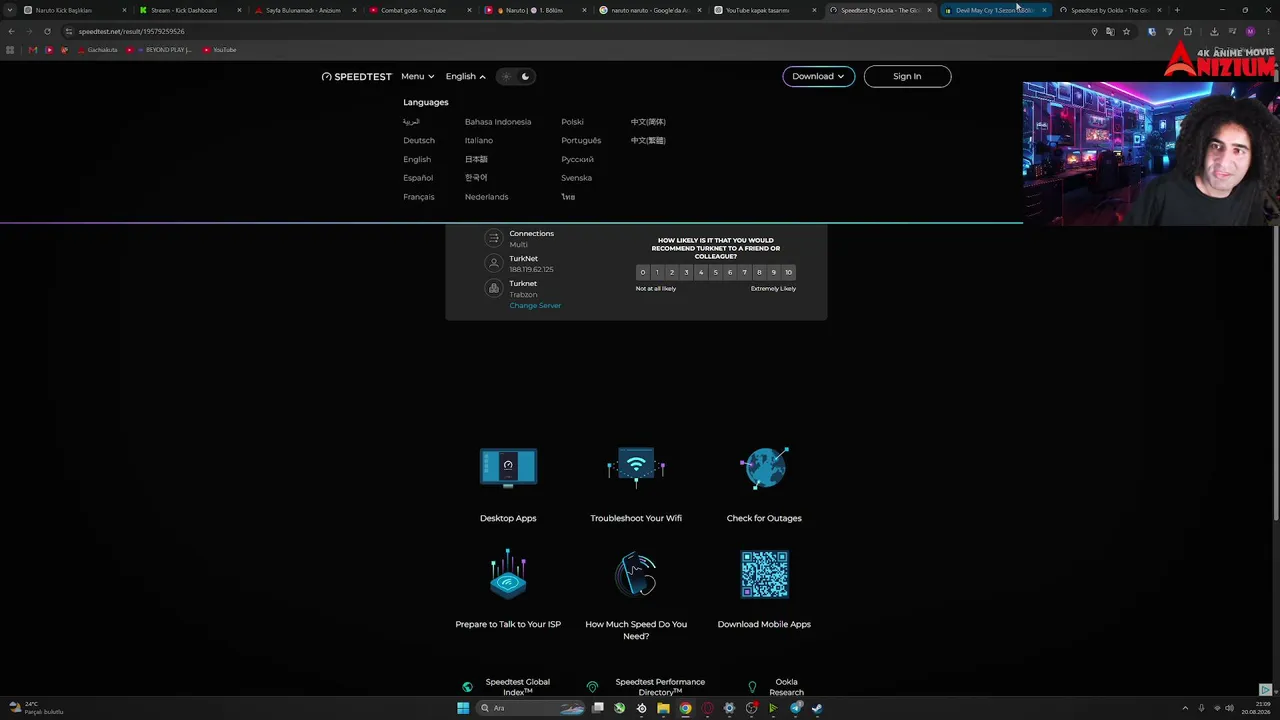Image resolution: width=1280 pixels, height=720 pixels.
Task: Open File Explorer from the taskbar
Action: 663,708
